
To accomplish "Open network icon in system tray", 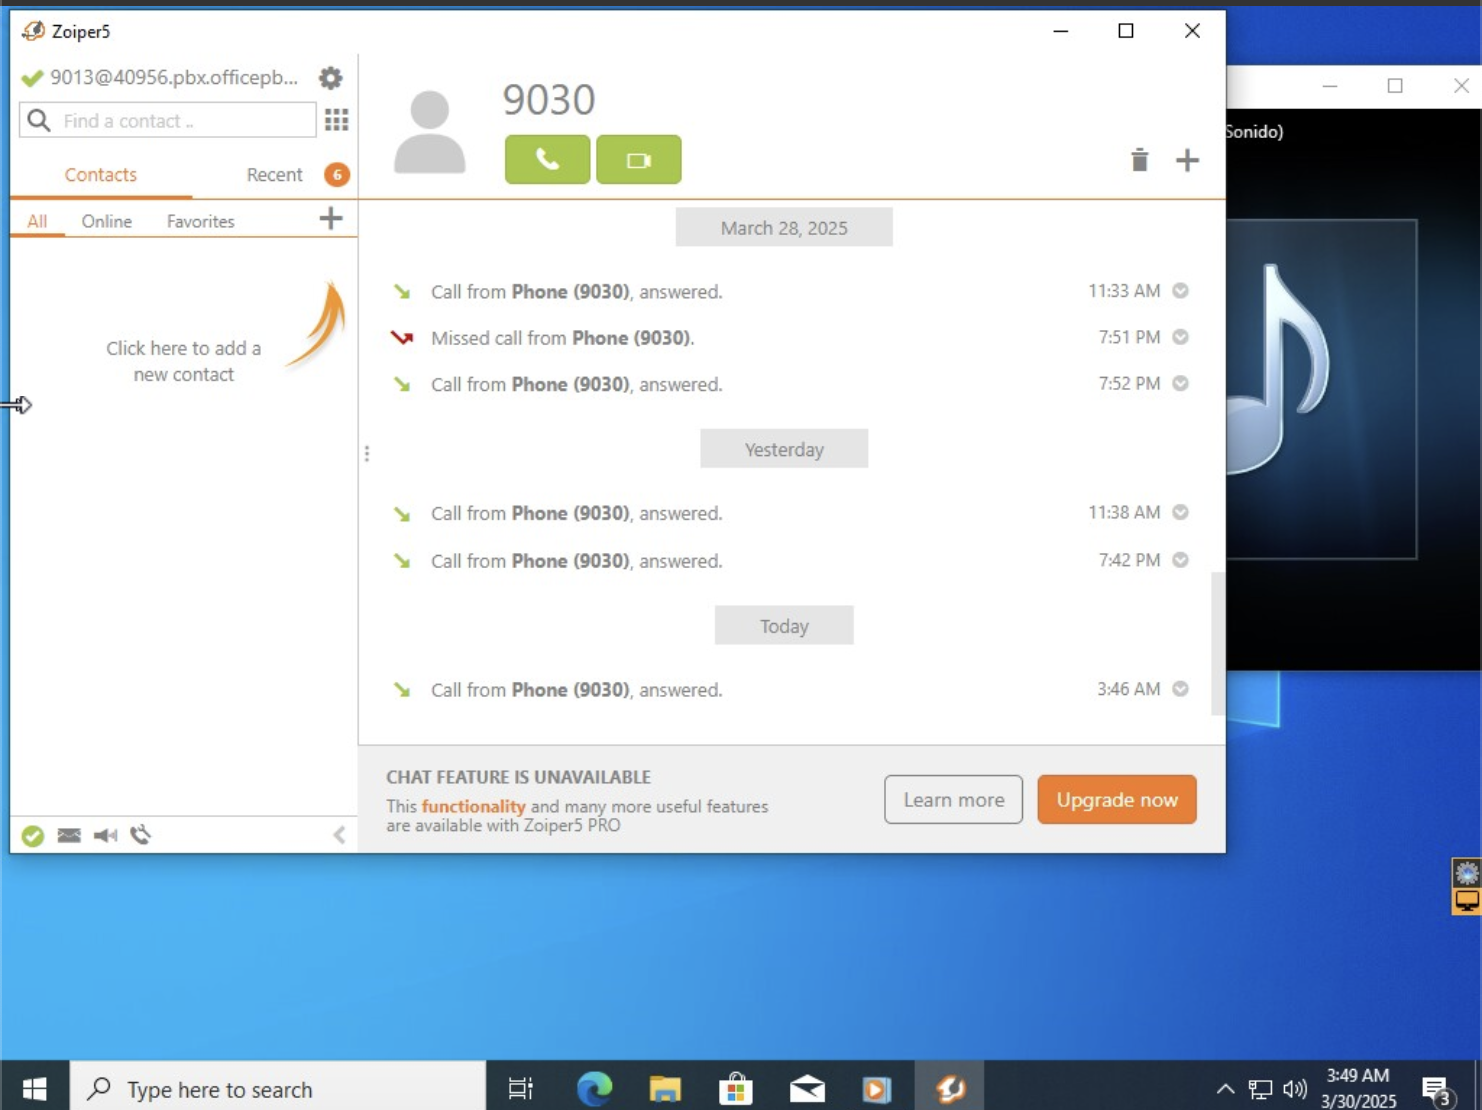I will point(1261,1089).
